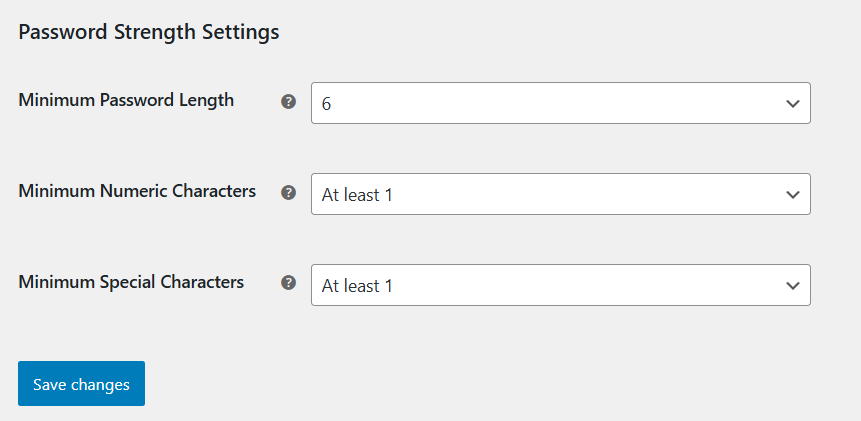
Task: Click 'At least 1' in numeric characters field
Action: click(357, 195)
